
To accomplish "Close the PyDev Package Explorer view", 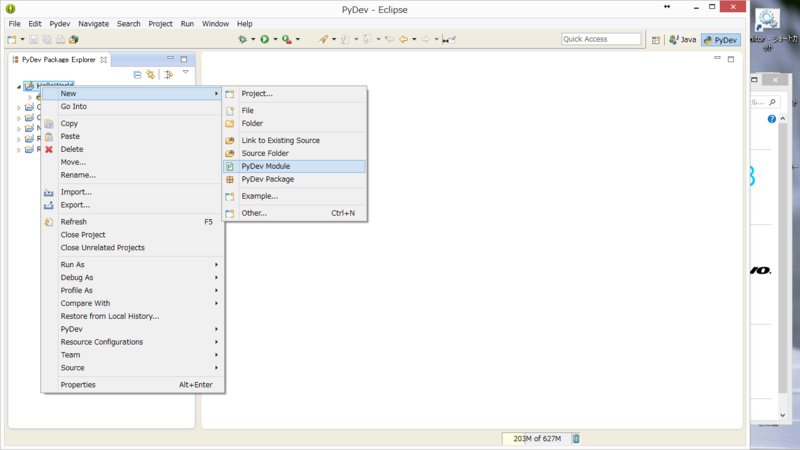I will pos(104,60).
